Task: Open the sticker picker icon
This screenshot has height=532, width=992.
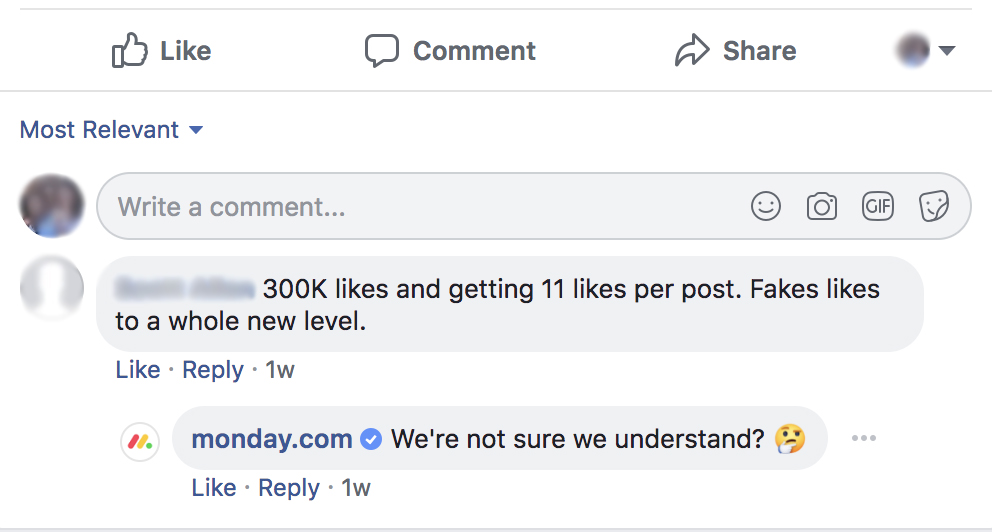Action: pyautogui.click(x=934, y=207)
